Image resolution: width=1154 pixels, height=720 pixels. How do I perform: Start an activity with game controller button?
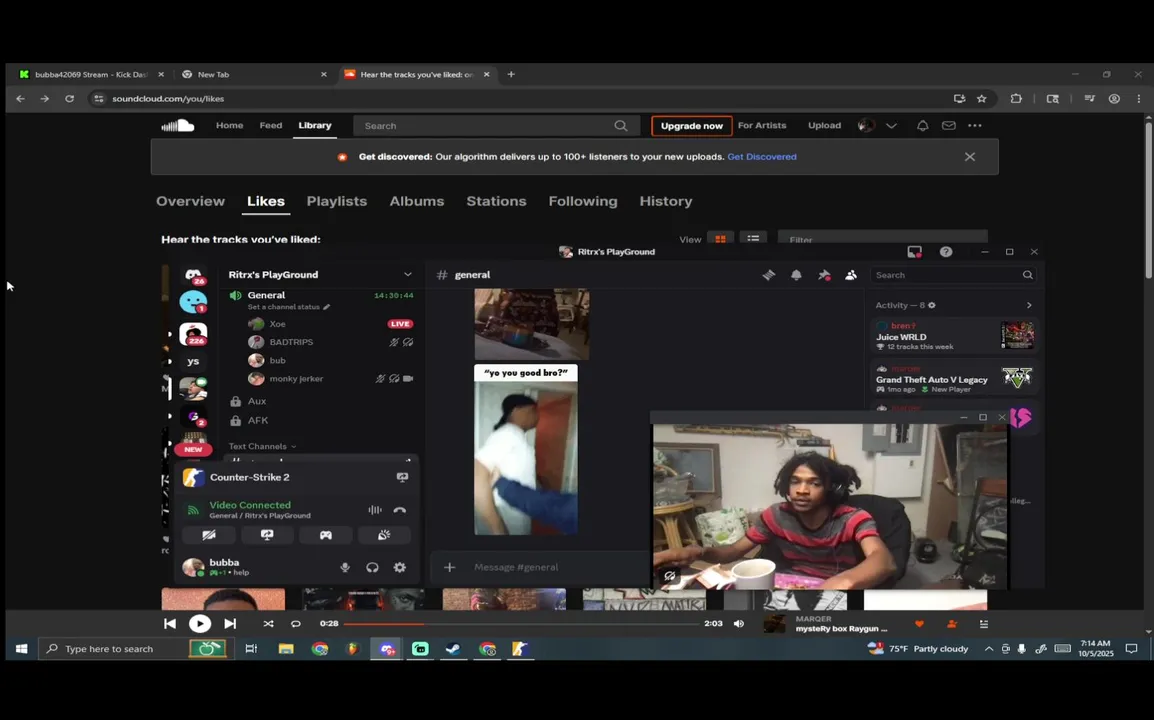(325, 535)
